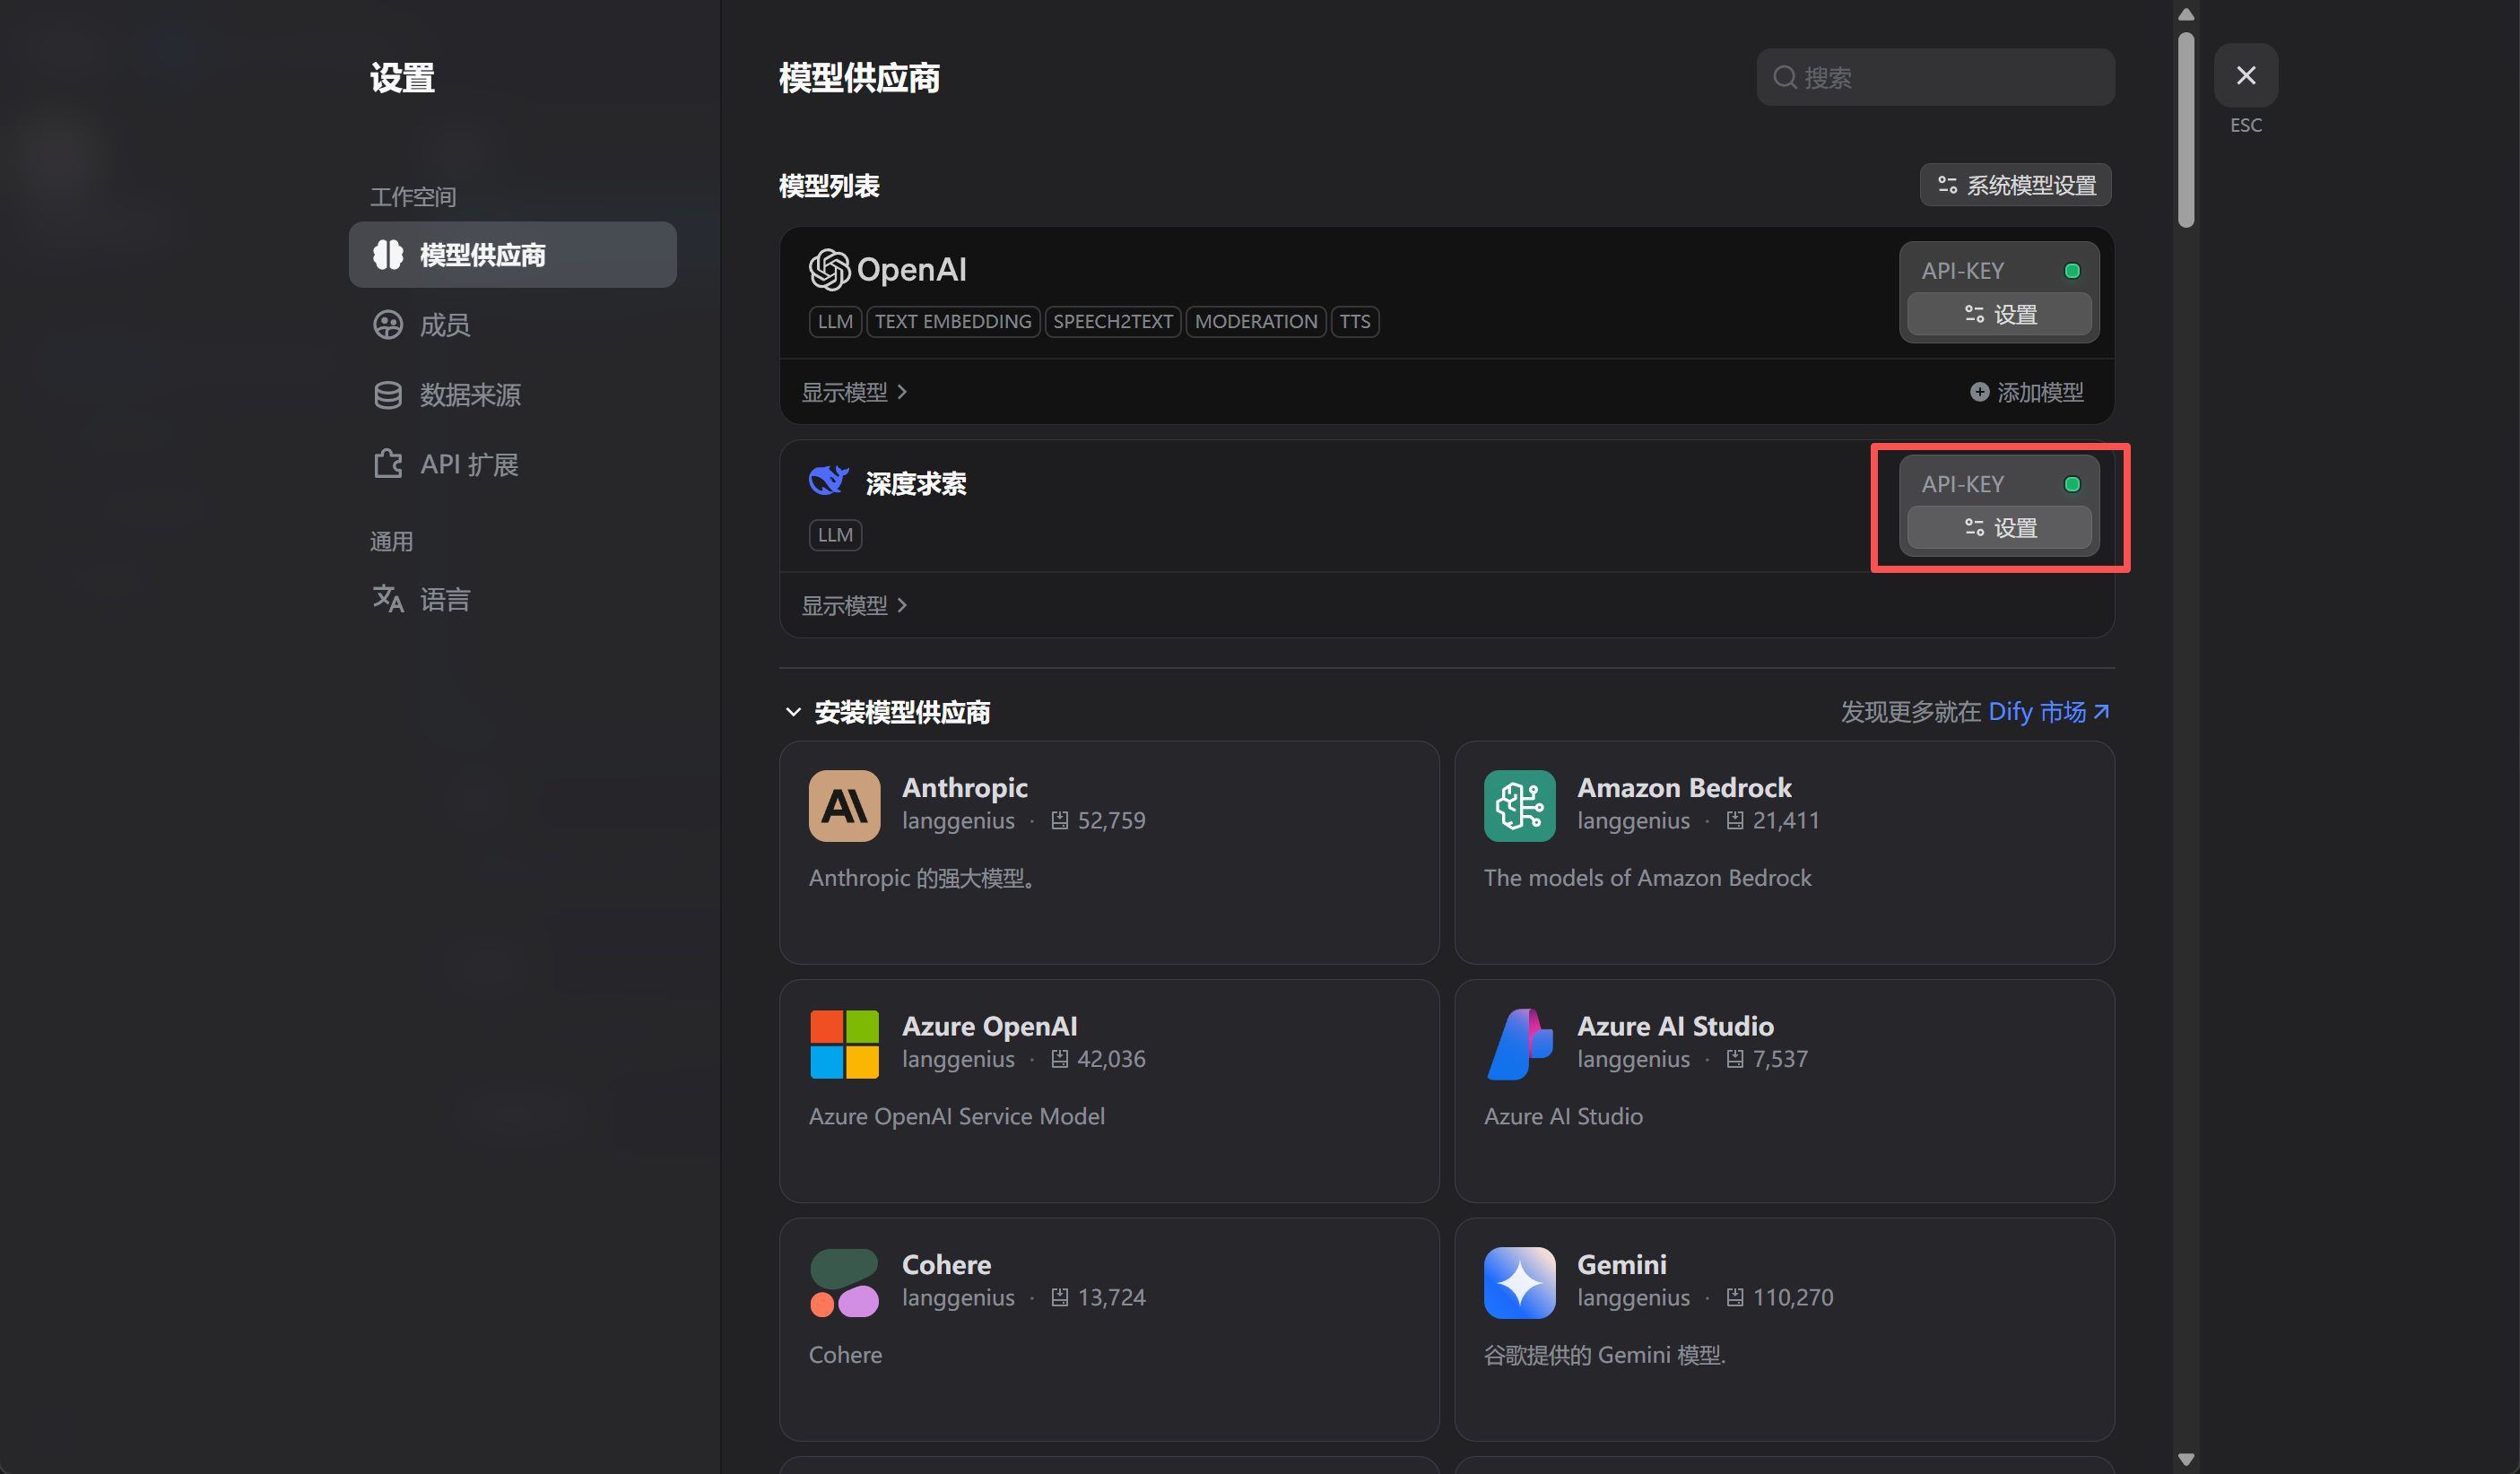The height and width of the screenshot is (1474, 2520).
Task: Click the 搜索 input field
Action: [1934, 77]
